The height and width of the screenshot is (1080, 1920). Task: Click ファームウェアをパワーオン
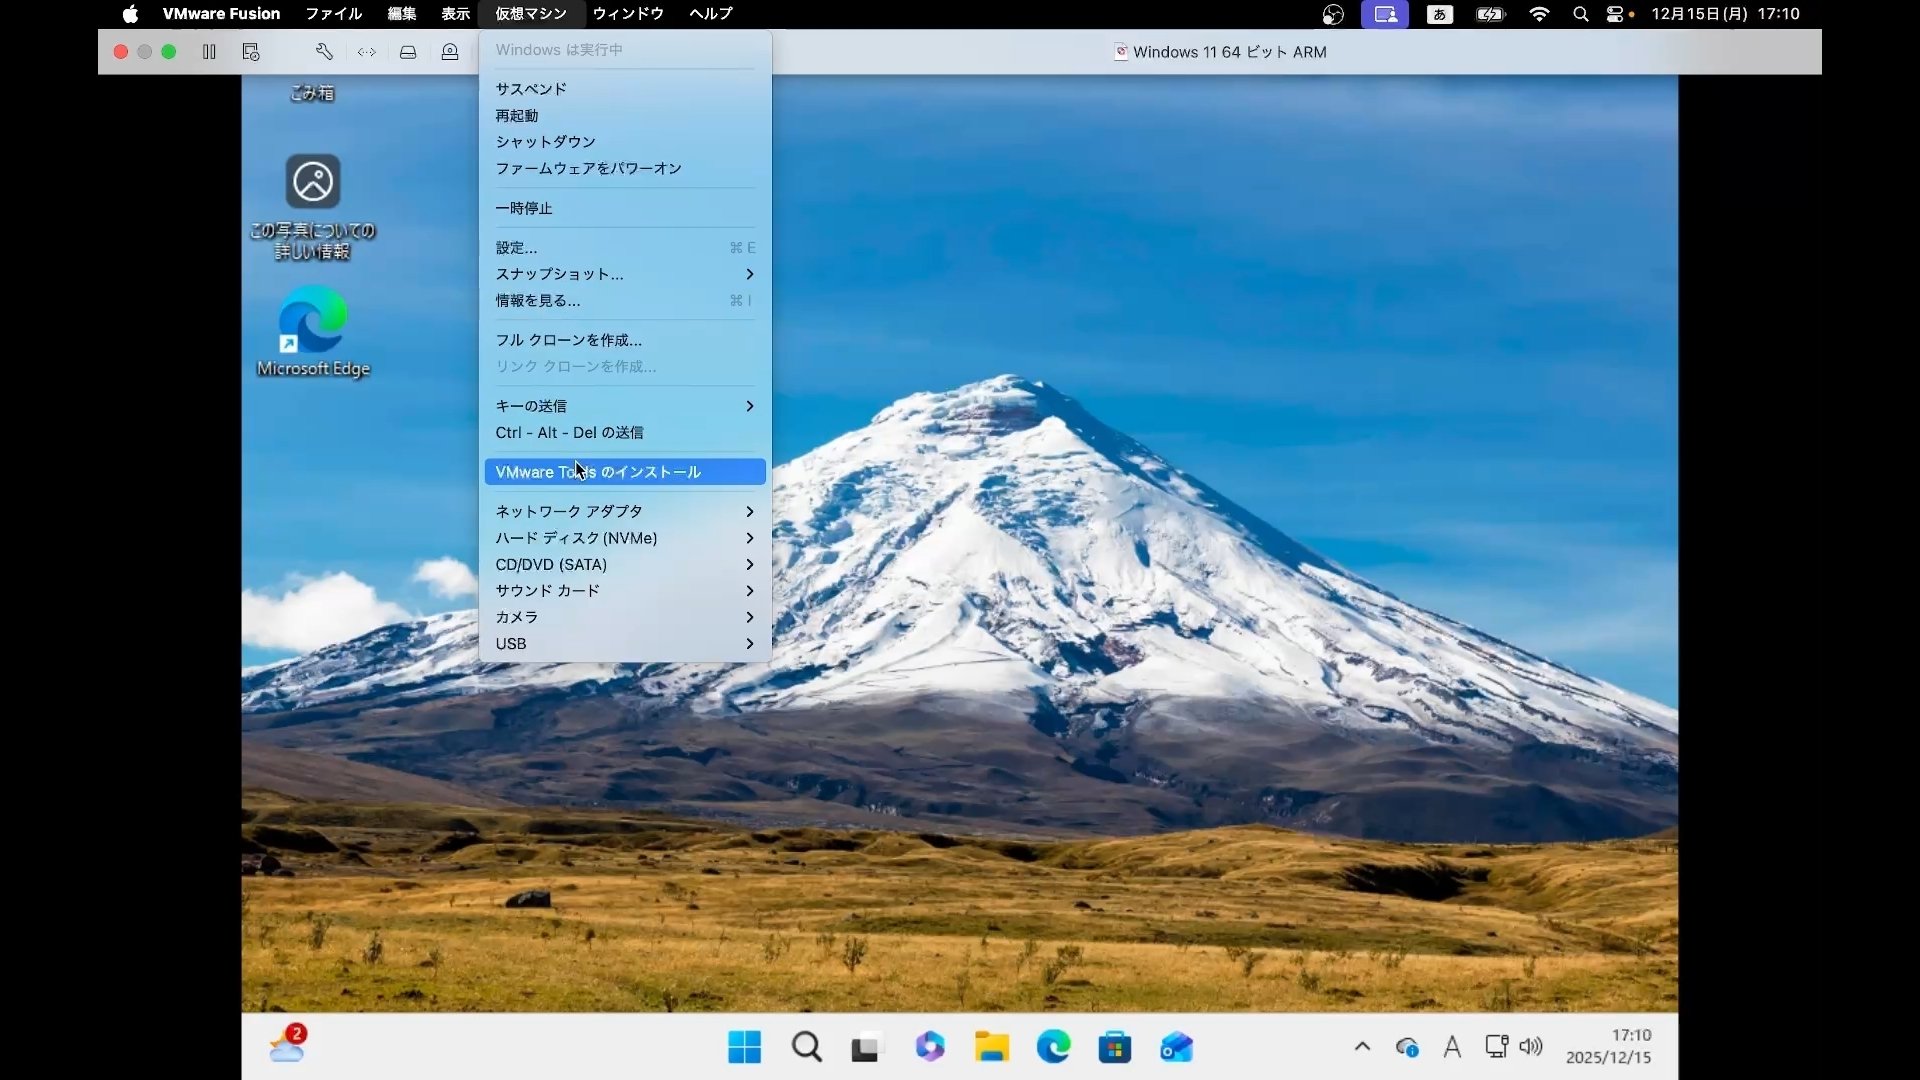click(588, 168)
